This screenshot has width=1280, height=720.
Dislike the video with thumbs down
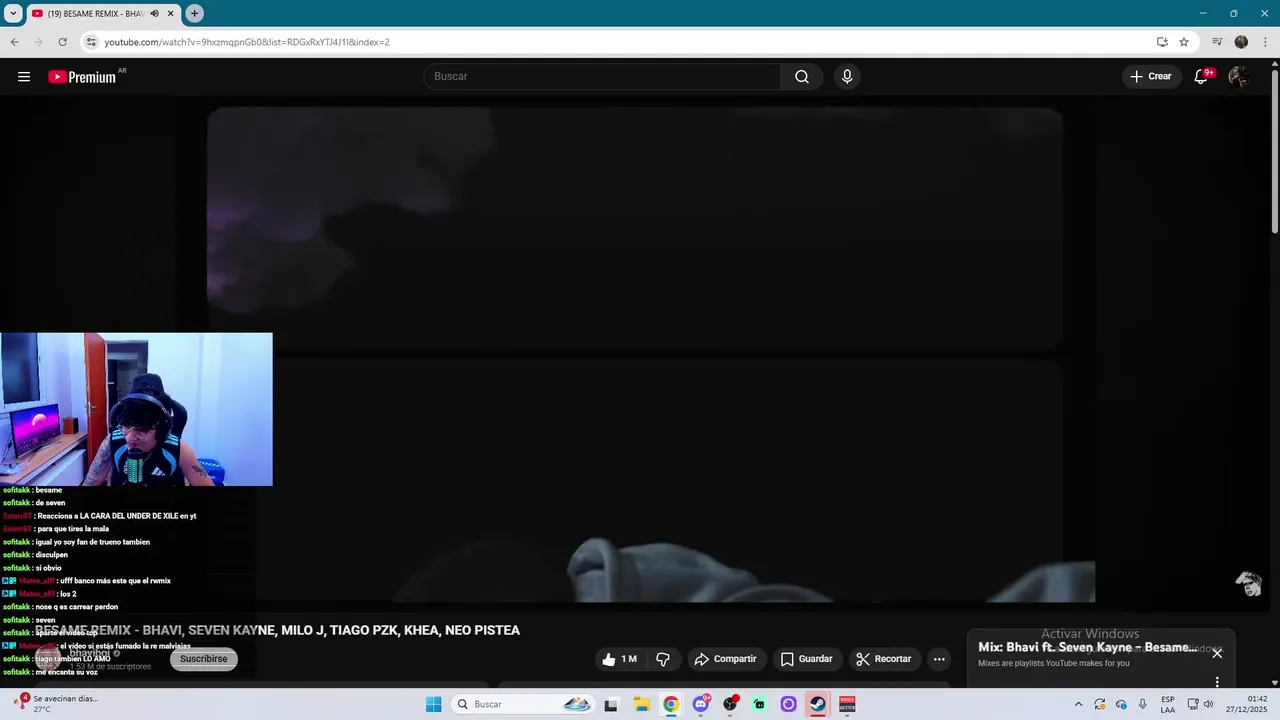tap(662, 659)
